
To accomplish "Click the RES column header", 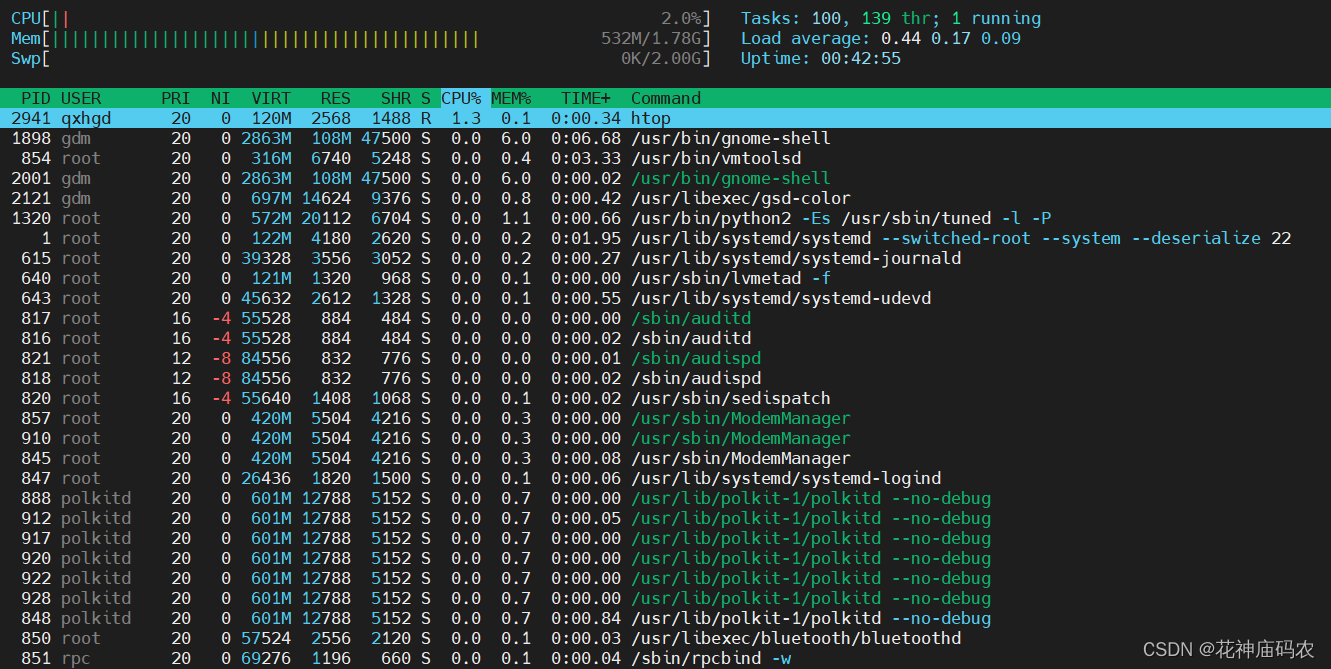I will click(x=336, y=98).
